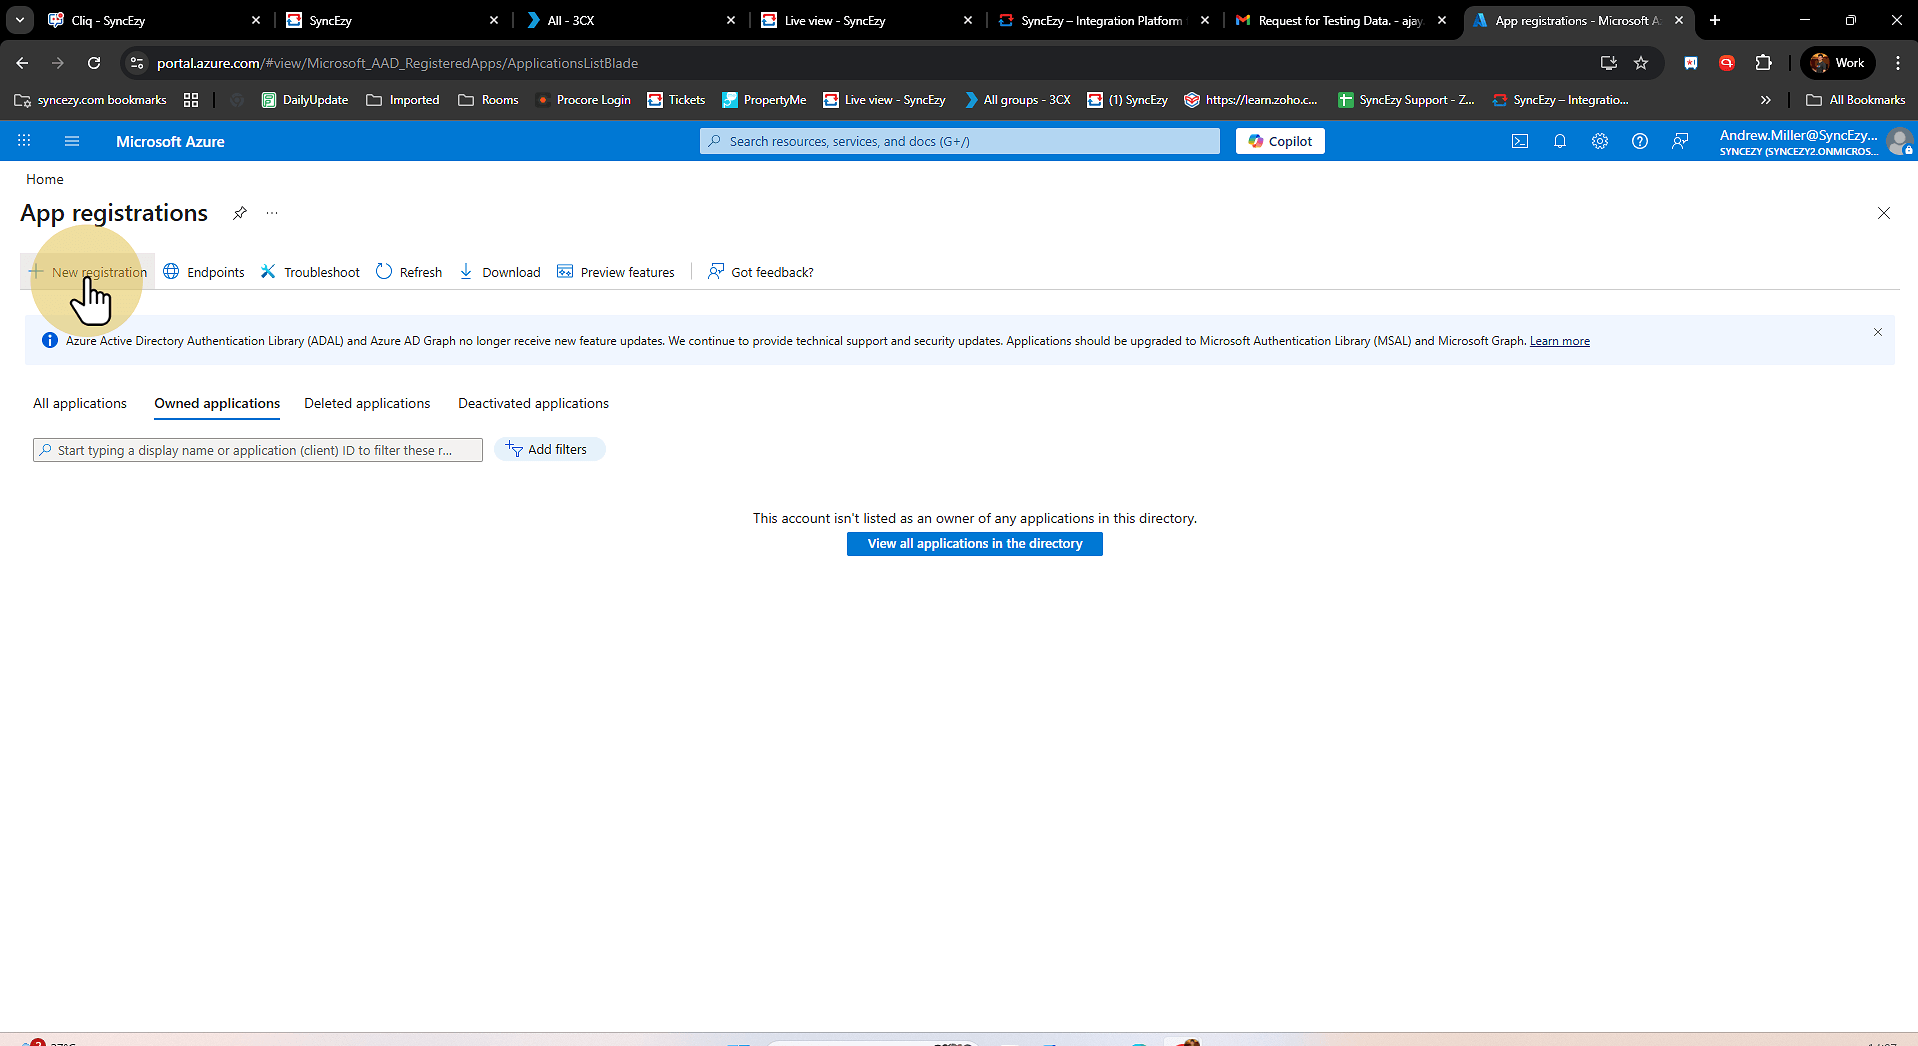Viewport: 1918px width, 1046px height.
Task: Switch to the All applications tab
Action: [80, 403]
